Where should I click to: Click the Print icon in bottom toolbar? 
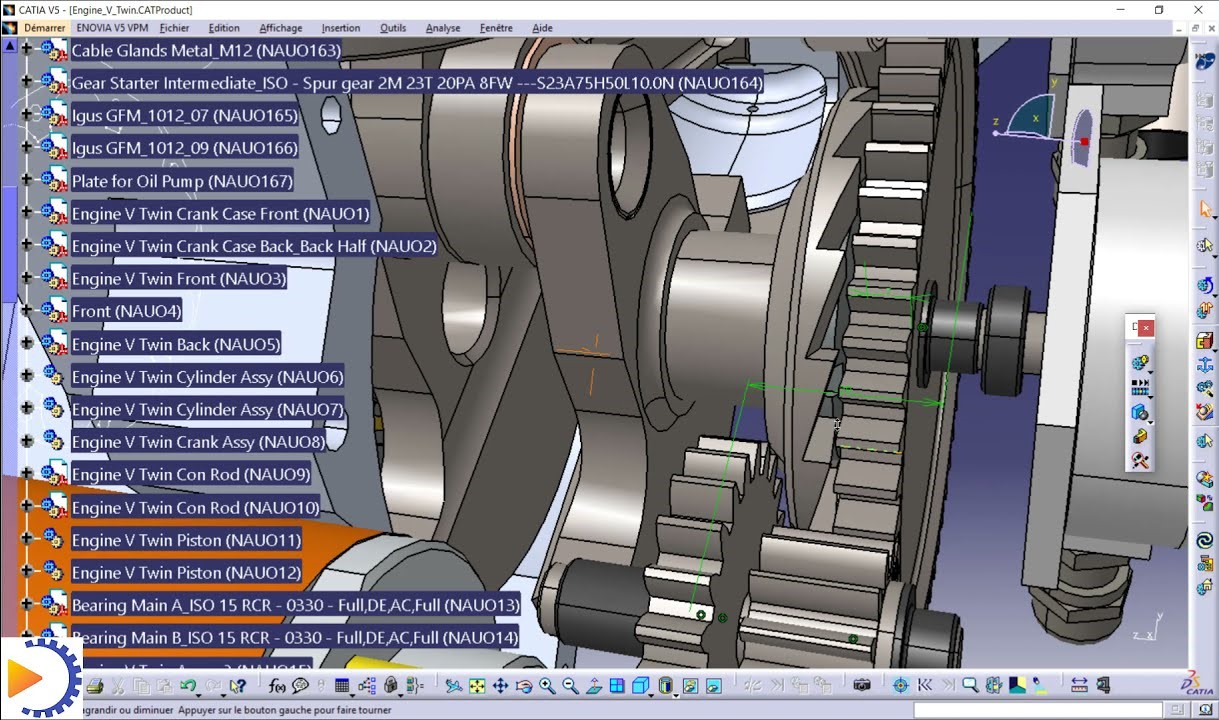pyautogui.click(x=95, y=686)
